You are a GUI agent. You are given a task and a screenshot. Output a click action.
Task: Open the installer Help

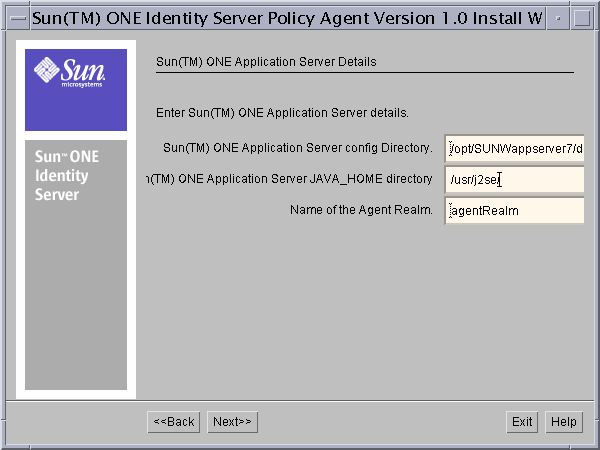click(x=564, y=422)
